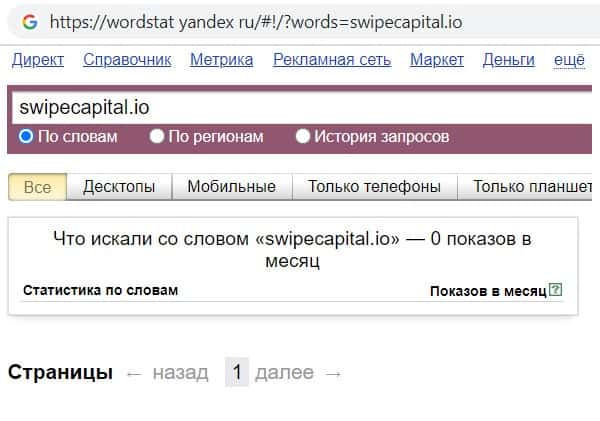This screenshot has width=600, height=421.
Task: Switch to the Только телефоны tab
Action: click(x=374, y=187)
